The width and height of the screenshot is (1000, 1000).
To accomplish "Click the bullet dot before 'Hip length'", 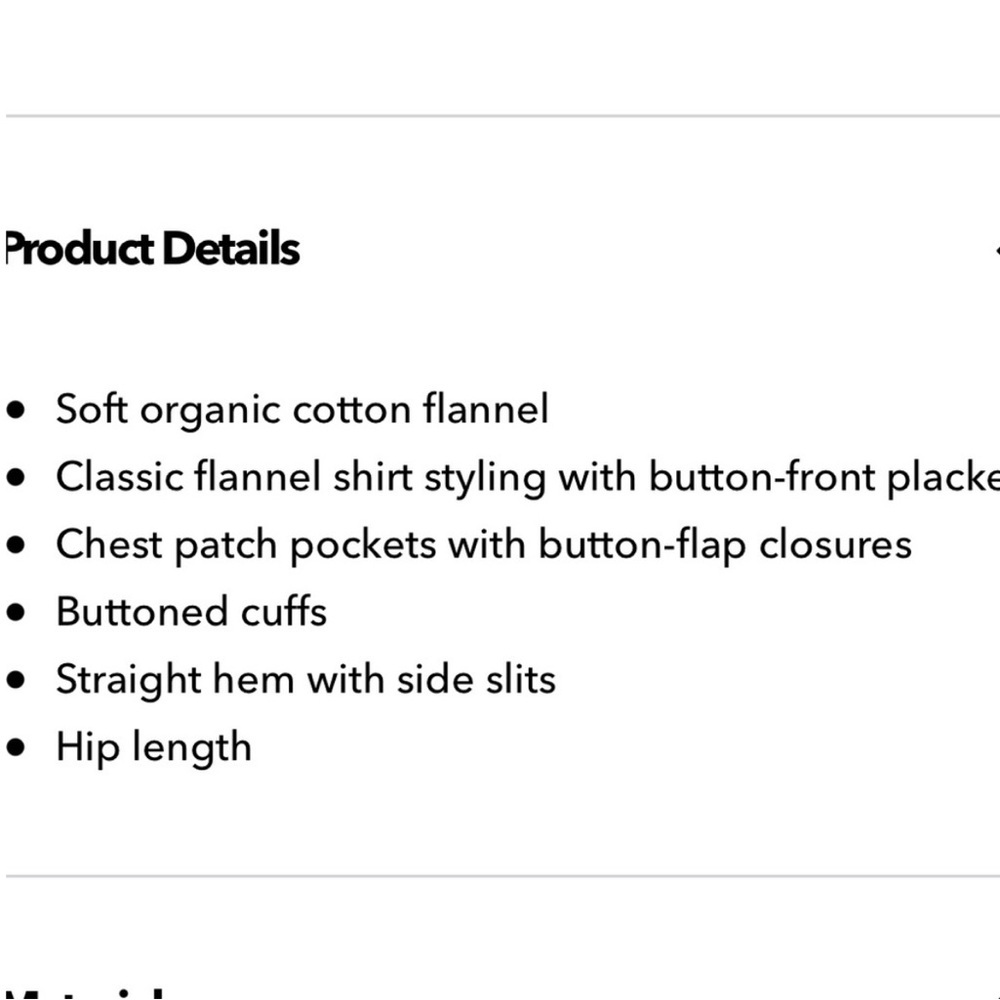I will click(16, 747).
